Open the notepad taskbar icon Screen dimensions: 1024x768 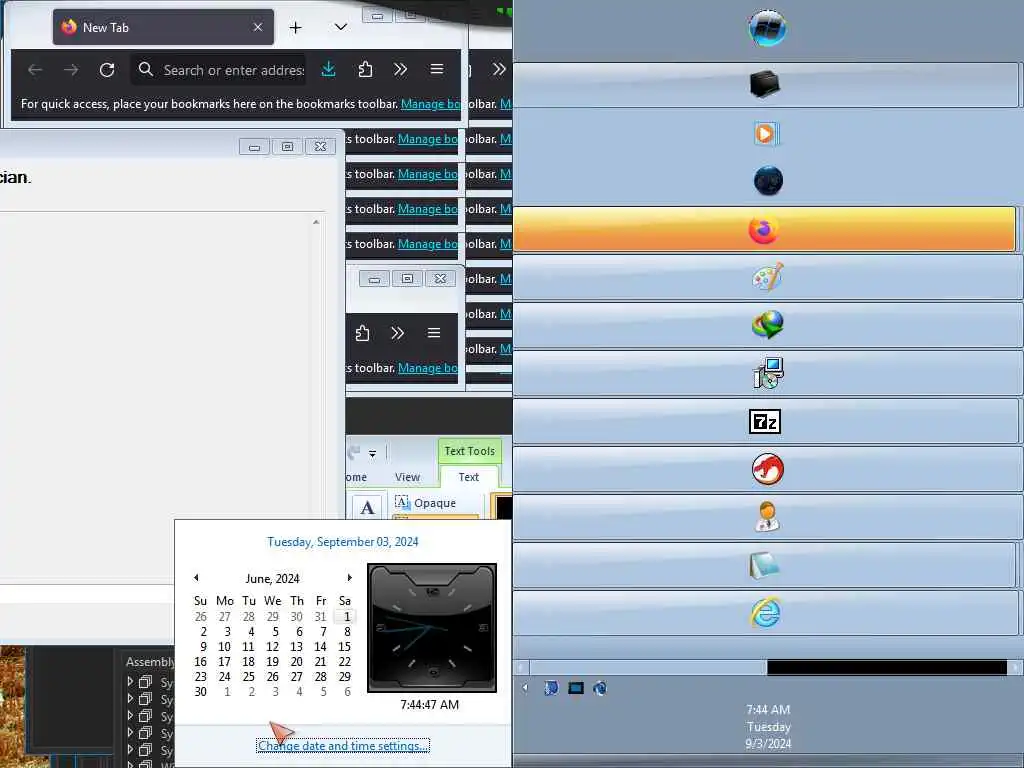click(764, 566)
